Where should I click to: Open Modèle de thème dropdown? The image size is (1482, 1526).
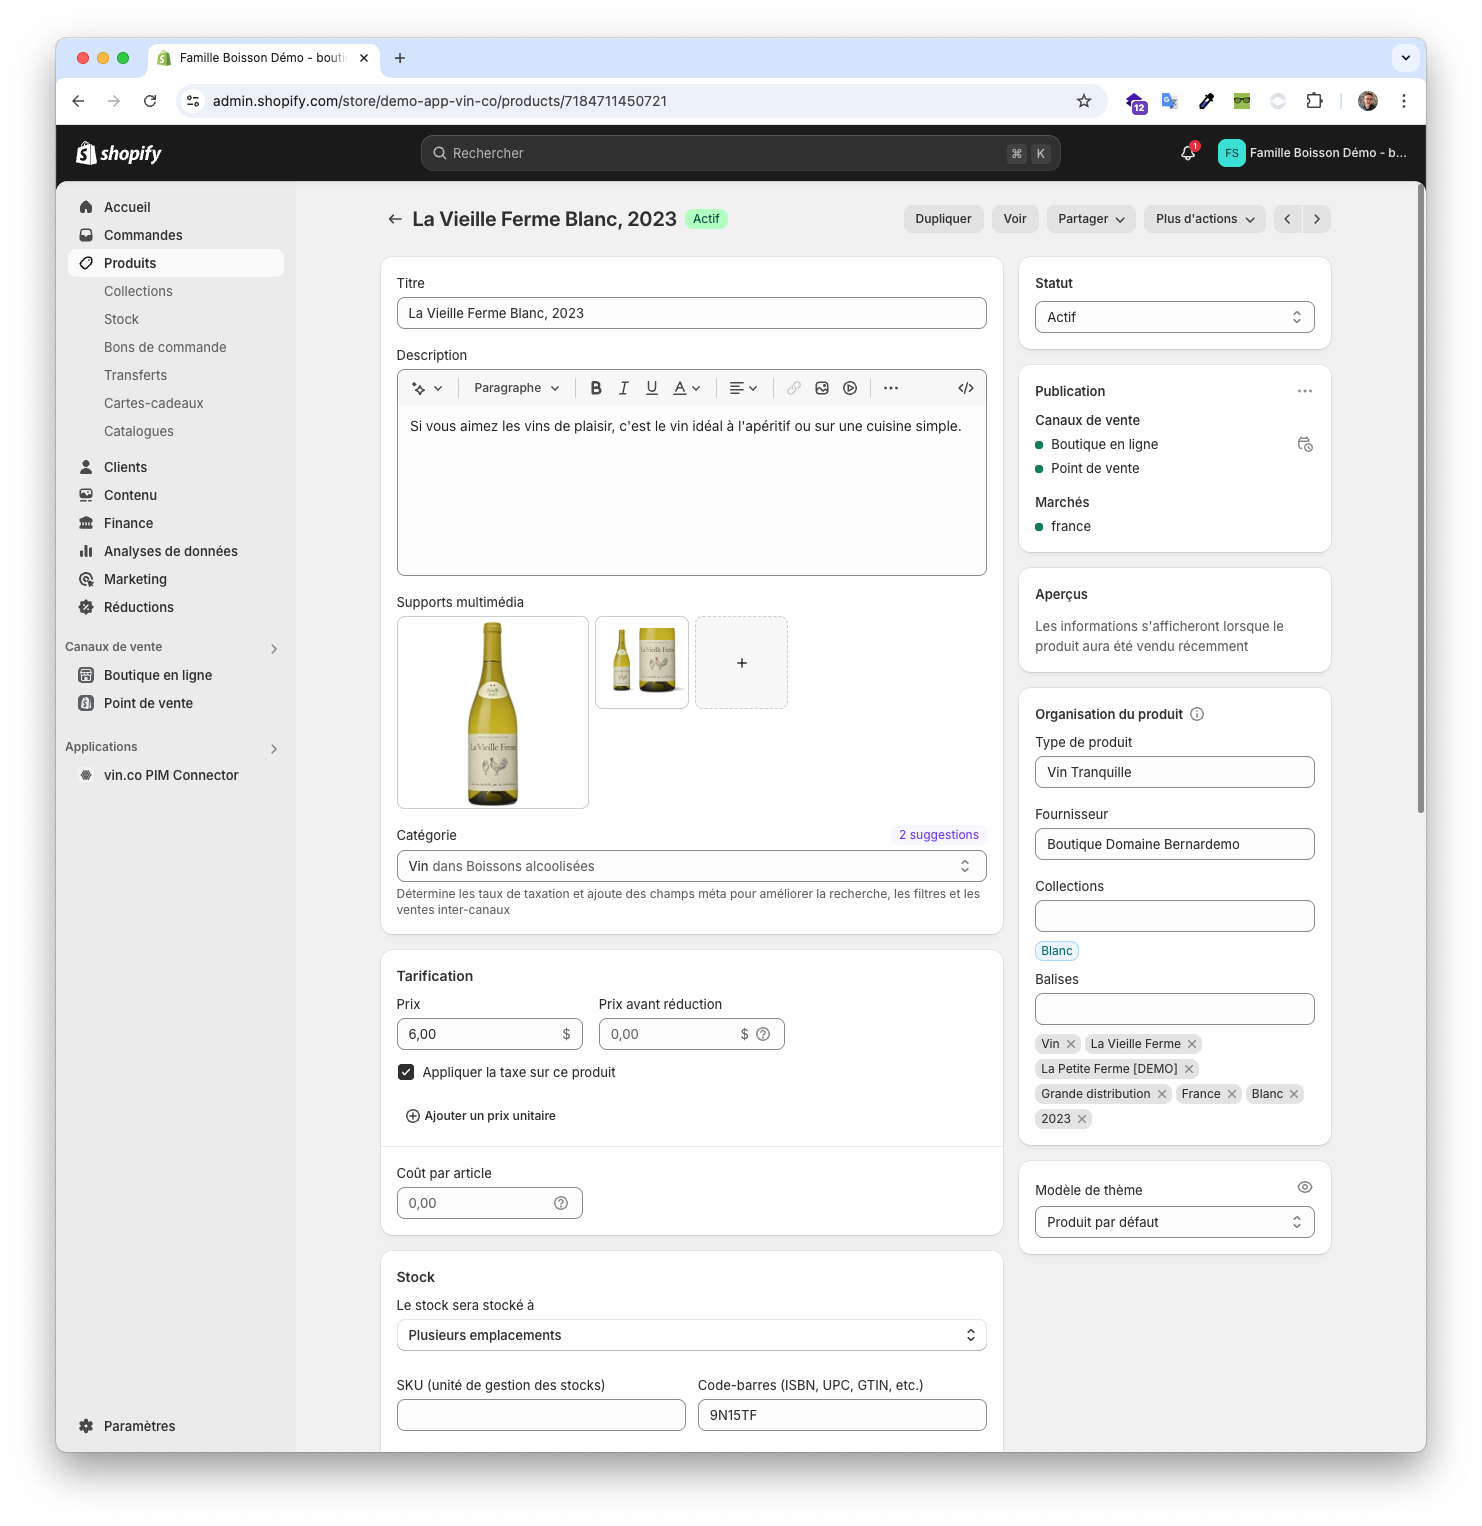pyautogui.click(x=1175, y=1222)
